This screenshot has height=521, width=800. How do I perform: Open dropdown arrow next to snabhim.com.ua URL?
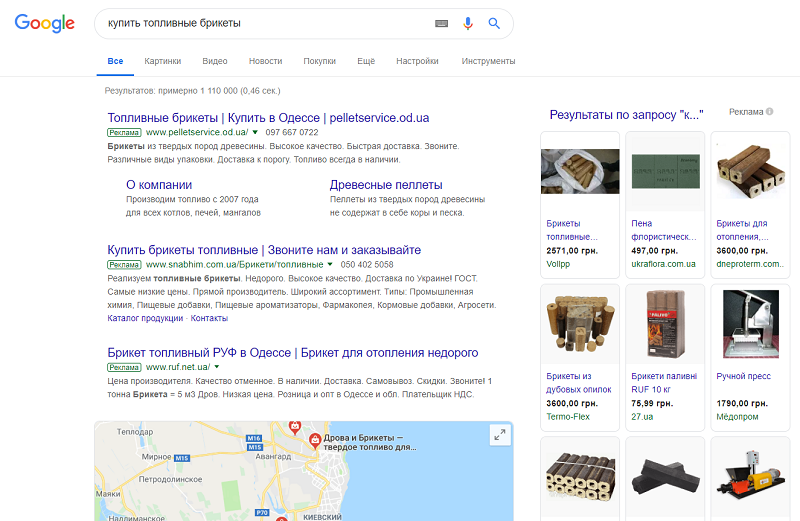pyautogui.click(x=330, y=264)
